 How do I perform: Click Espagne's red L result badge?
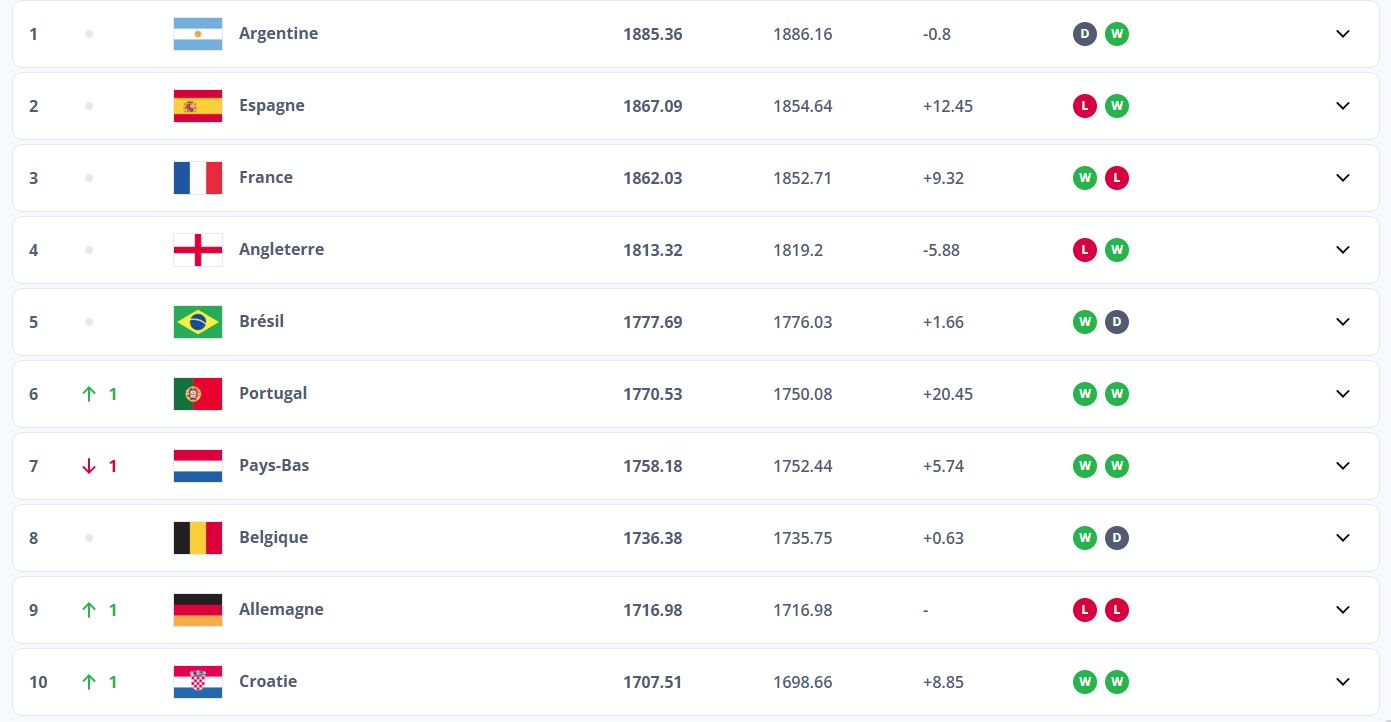1085,106
